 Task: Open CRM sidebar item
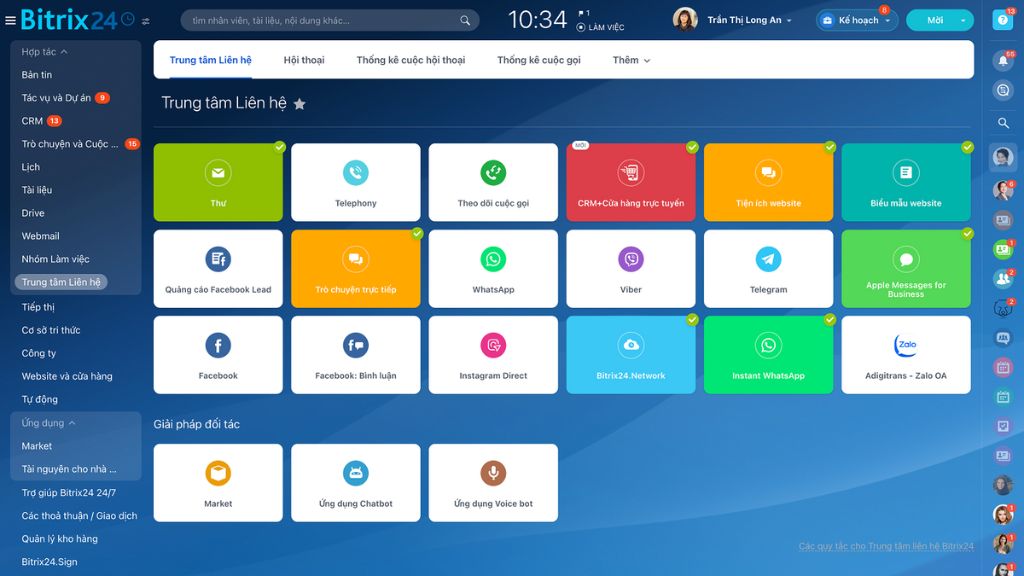[32, 121]
